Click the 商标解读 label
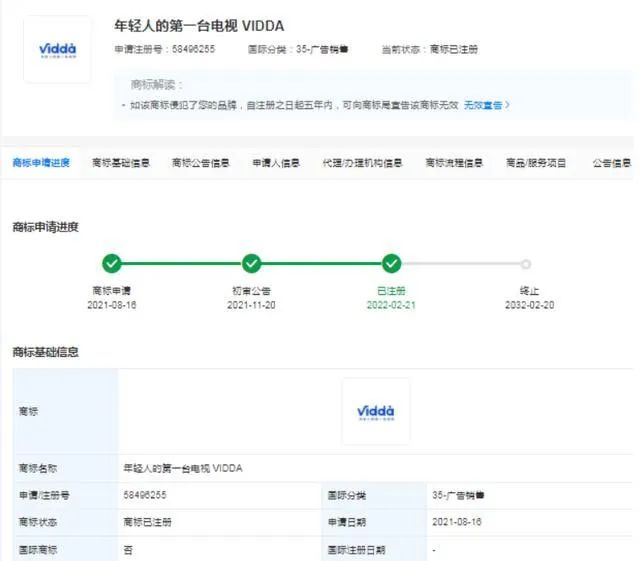The height and width of the screenshot is (561, 640). click(157, 85)
